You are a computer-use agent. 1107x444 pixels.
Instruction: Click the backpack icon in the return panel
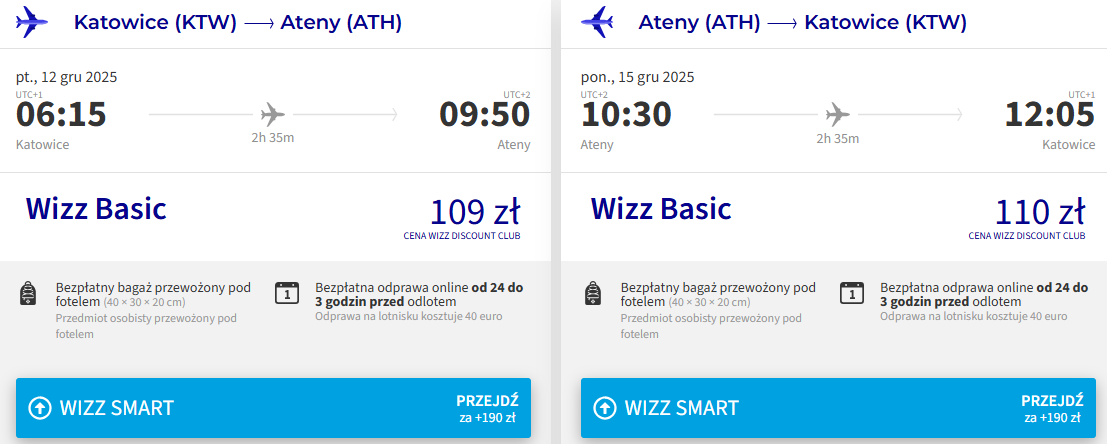[x=593, y=293]
